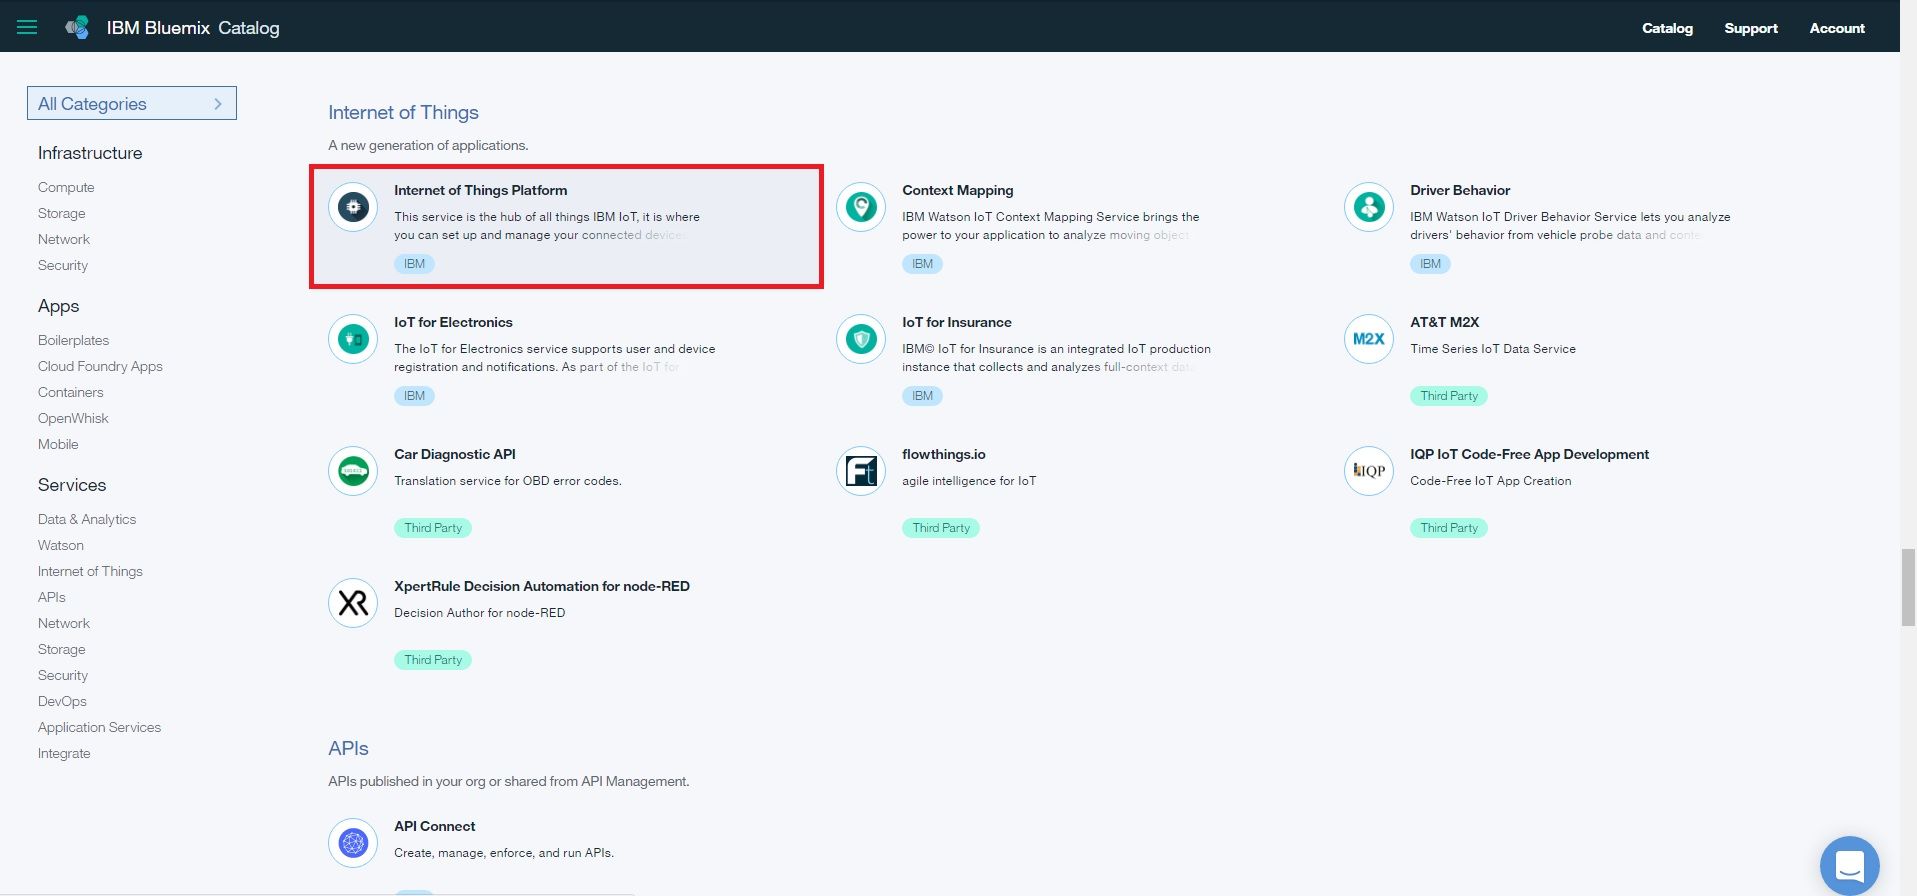1917x896 pixels.
Task: Click the IoT for Electronics icon
Action: pyautogui.click(x=353, y=339)
